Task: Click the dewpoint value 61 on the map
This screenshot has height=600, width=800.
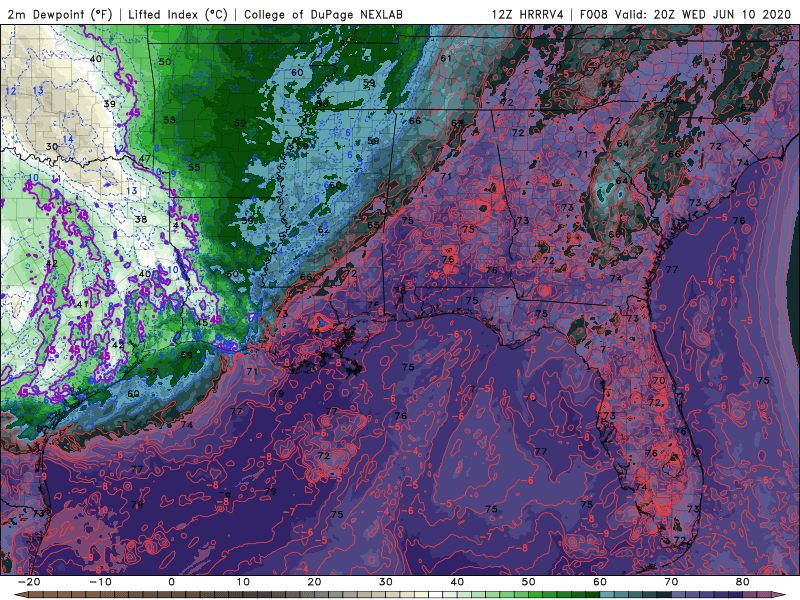Action: (x=446, y=58)
